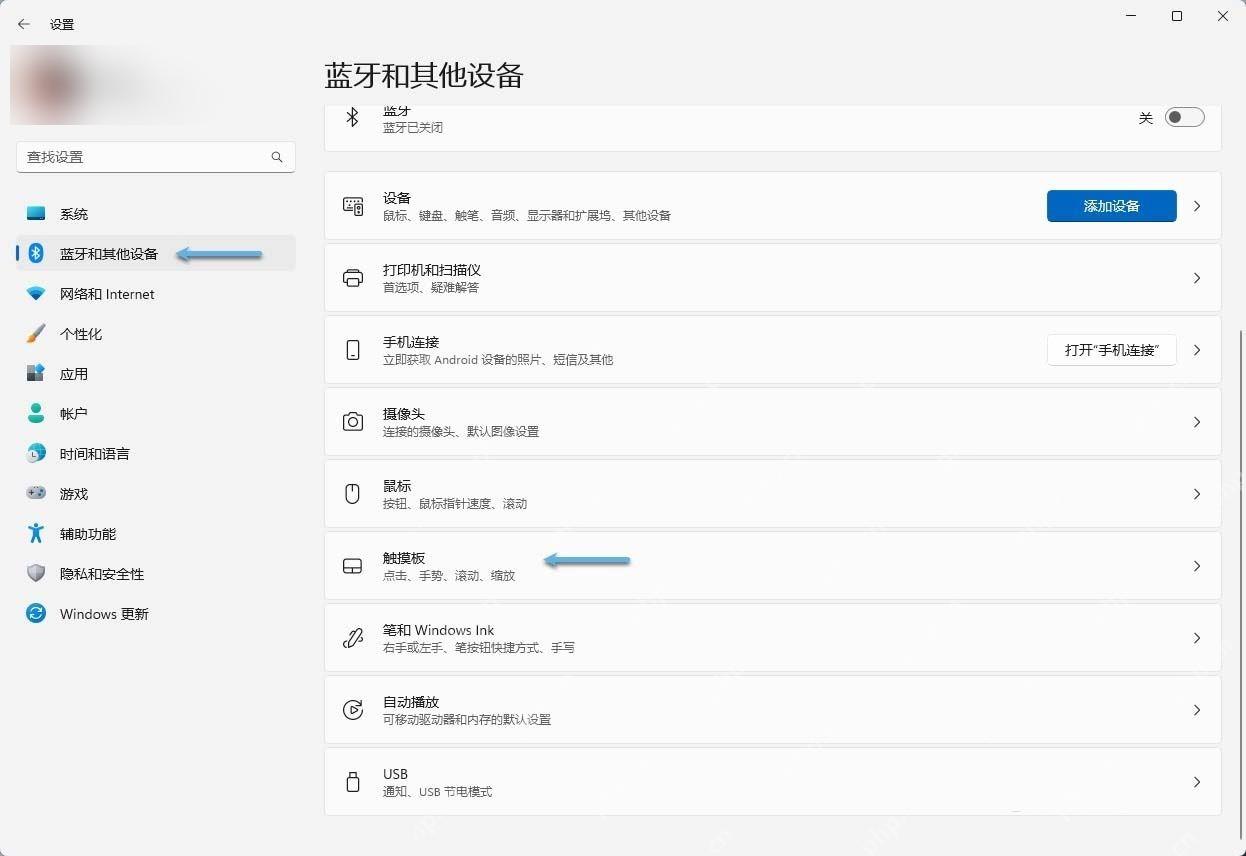Click the 触摸板 row title text
This screenshot has height=856, width=1246.
pos(404,558)
